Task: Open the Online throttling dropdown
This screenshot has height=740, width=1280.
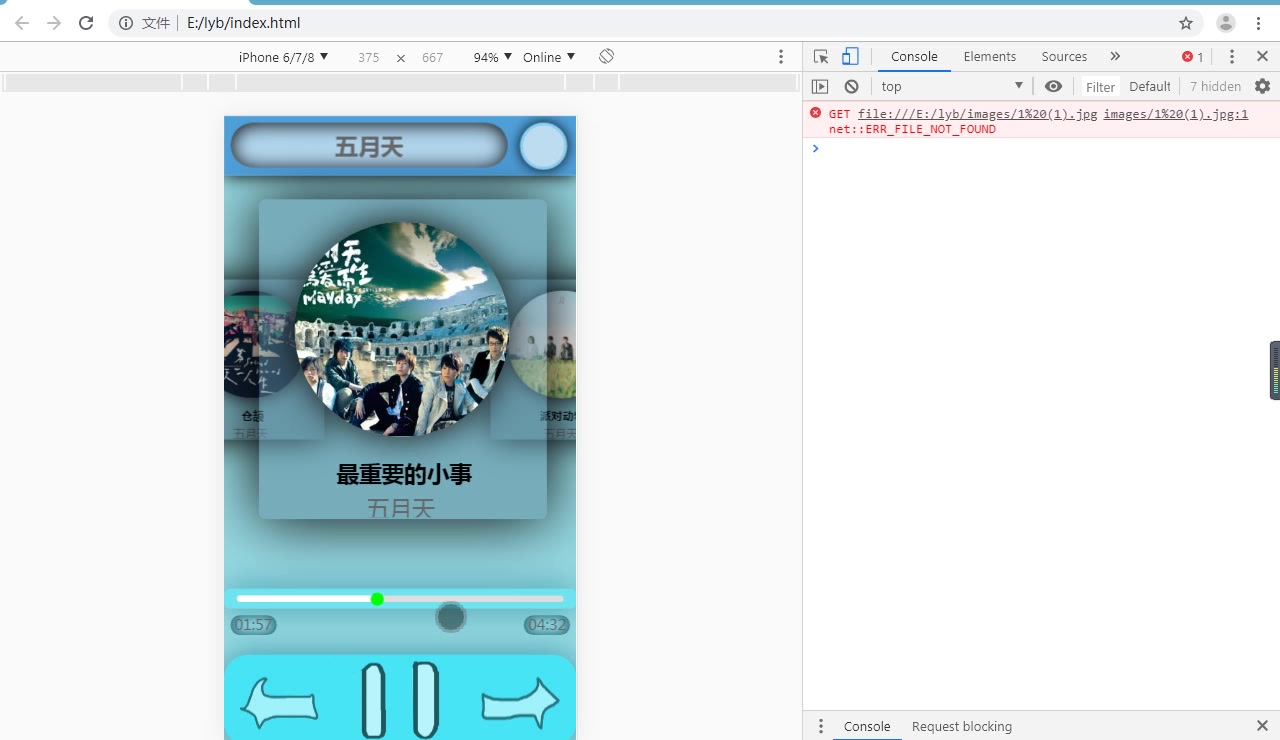Action: (x=549, y=57)
